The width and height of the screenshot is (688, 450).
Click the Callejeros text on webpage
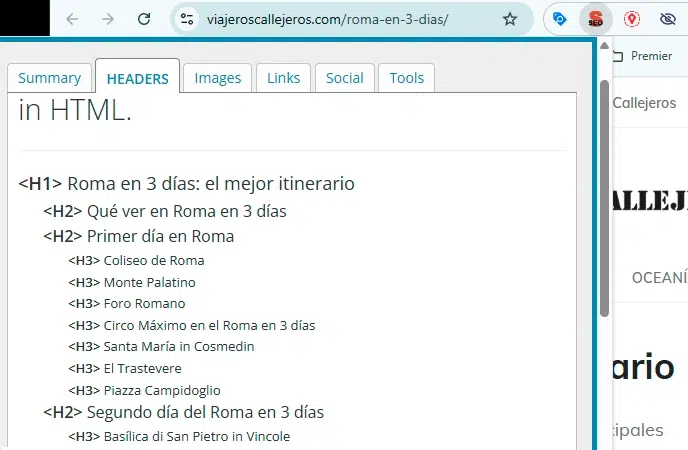644,103
